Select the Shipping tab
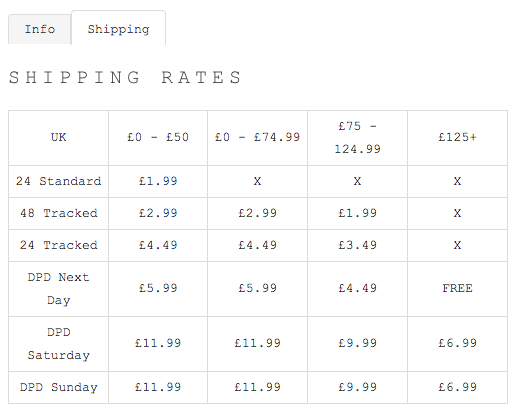The width and height of the screenshot is (519, 417). (118, 29)
